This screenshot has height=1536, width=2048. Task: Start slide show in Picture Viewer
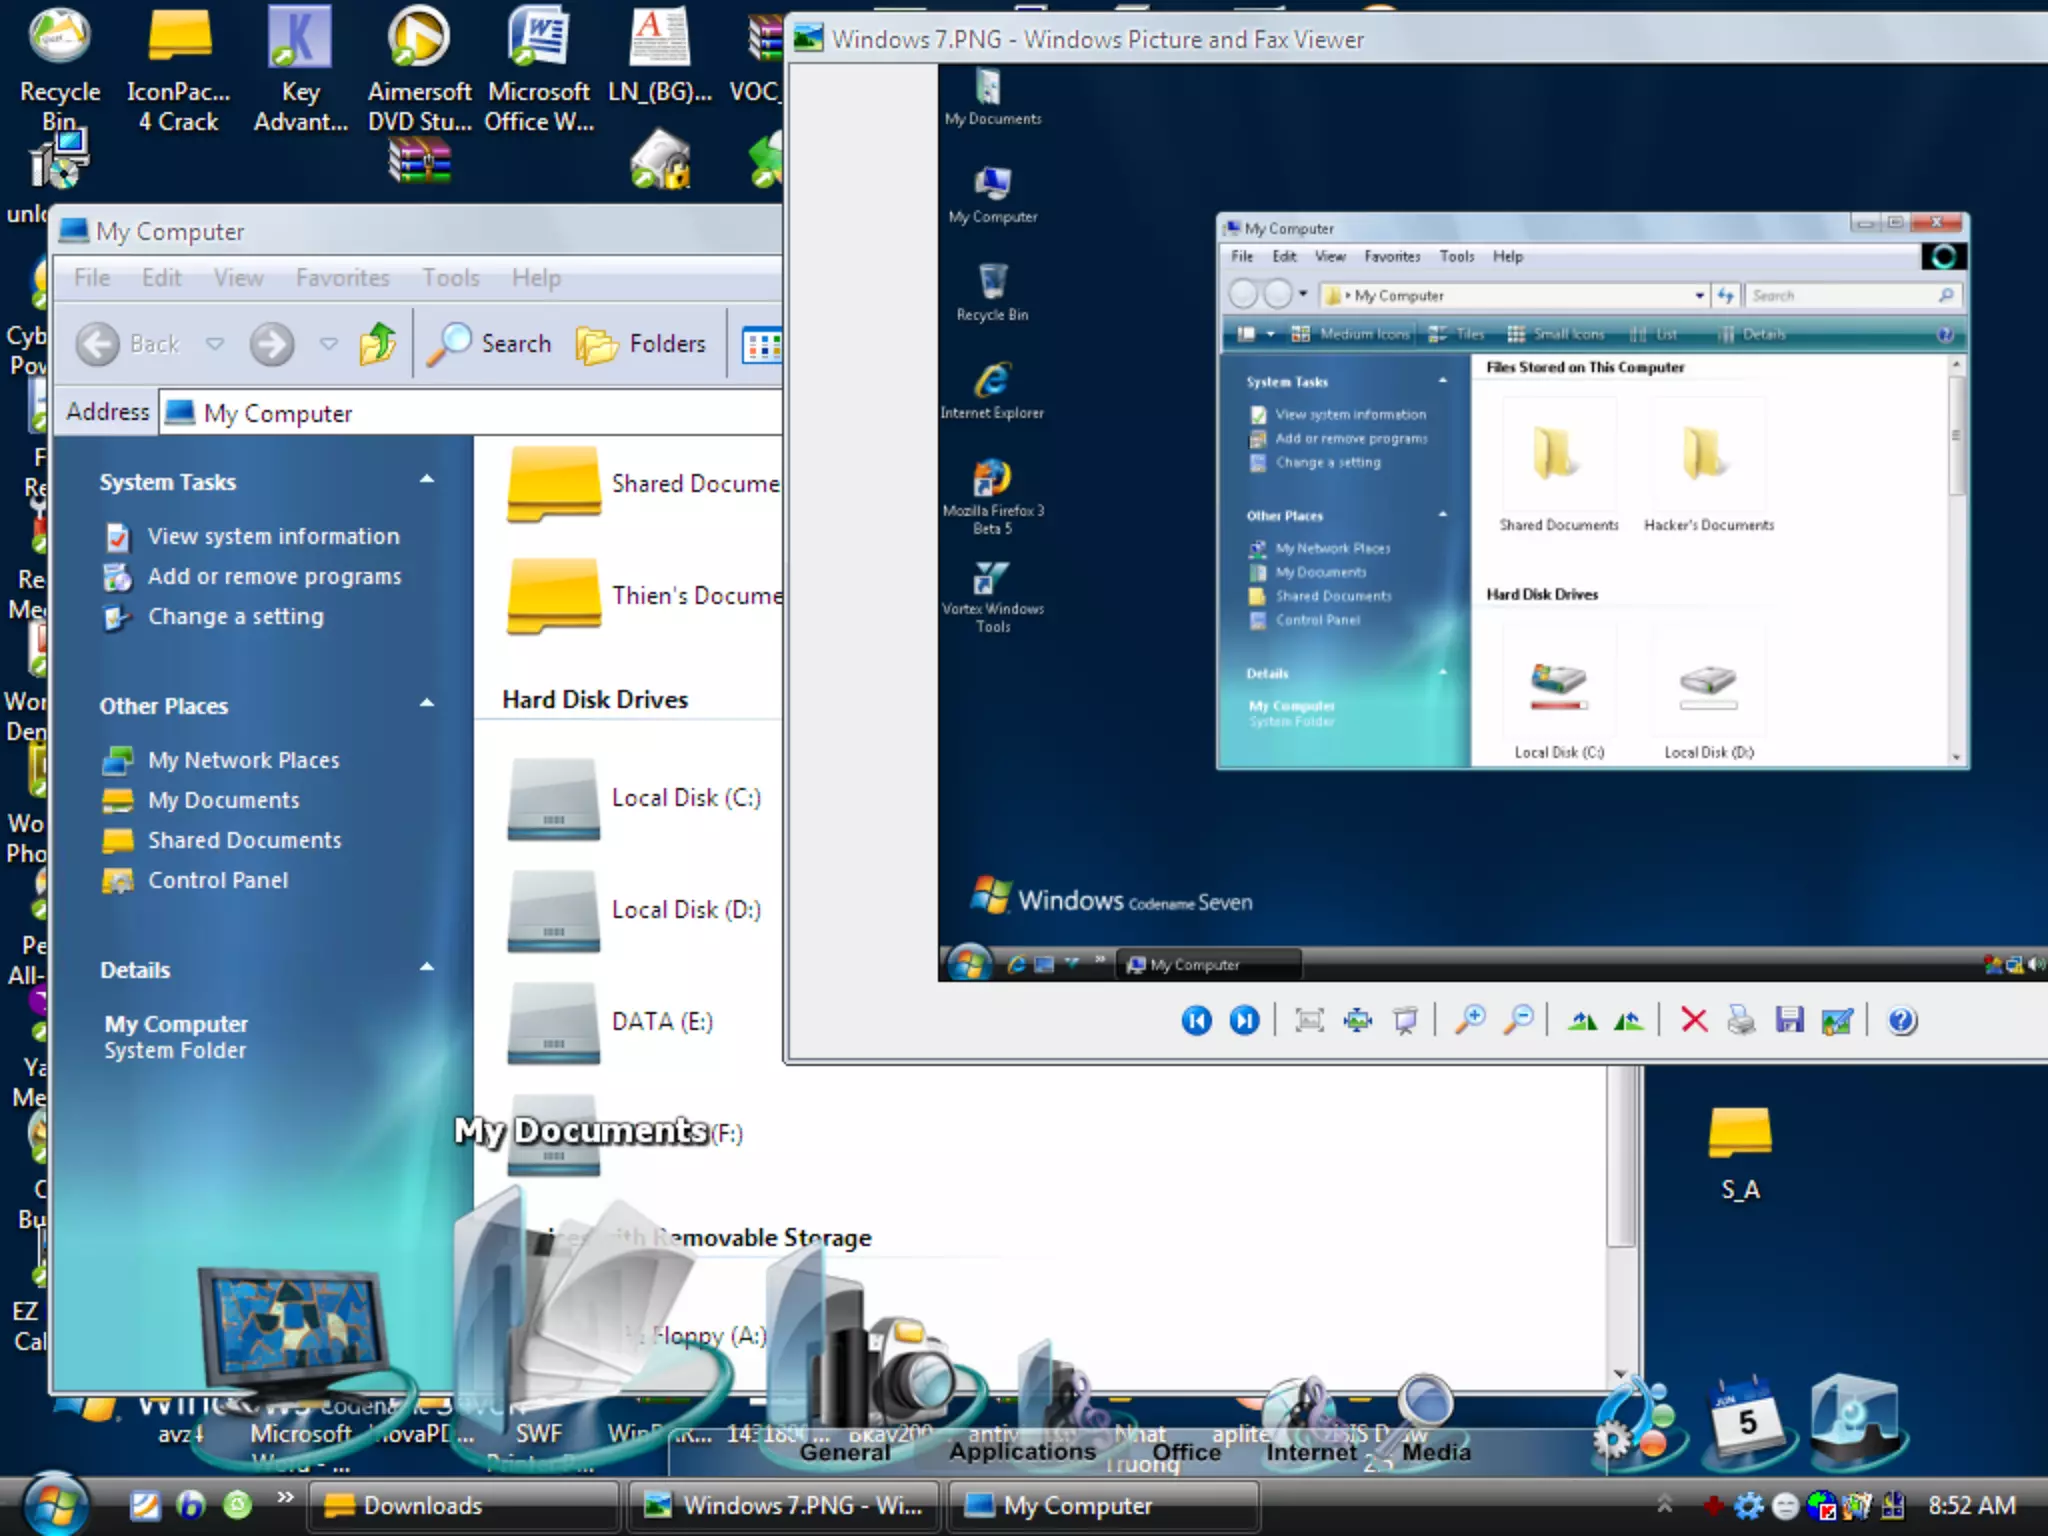[x=1405, y=1021]
